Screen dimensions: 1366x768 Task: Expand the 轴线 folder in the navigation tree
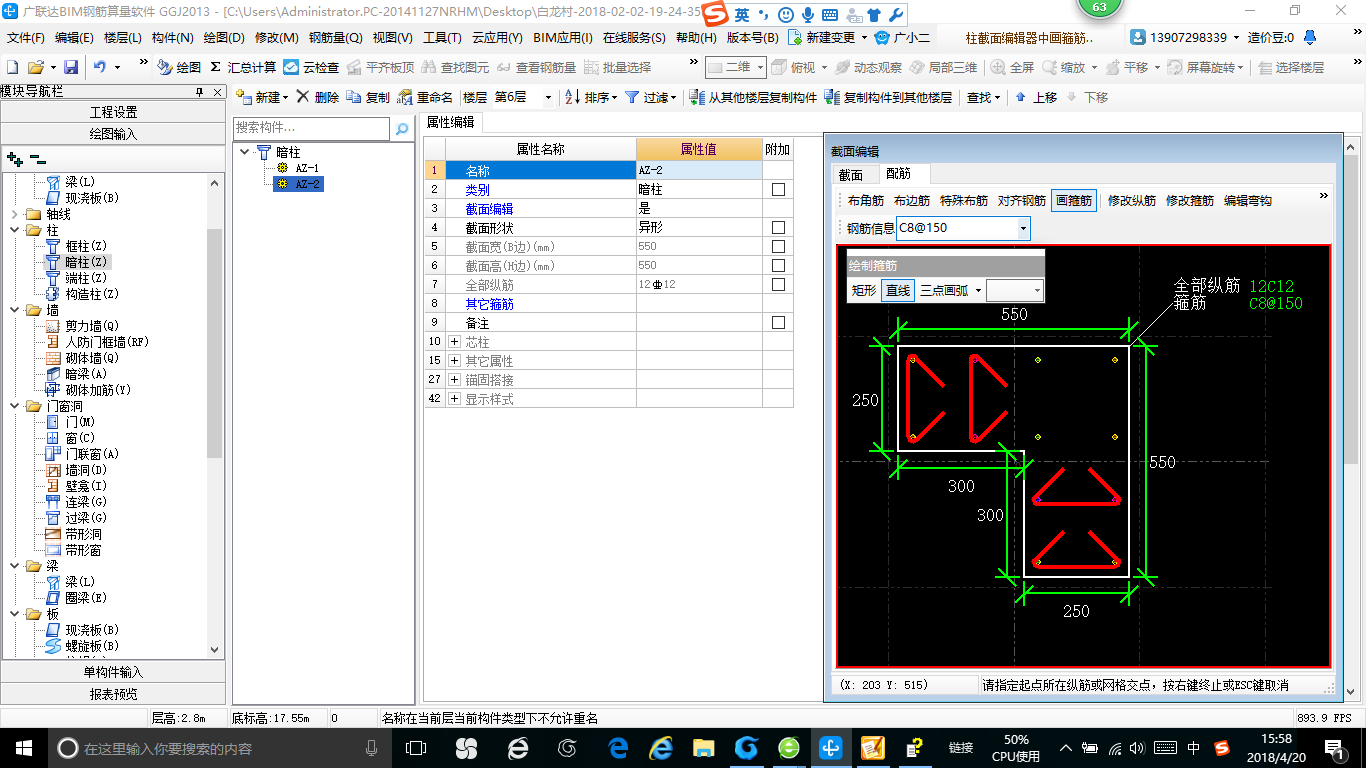14,214
